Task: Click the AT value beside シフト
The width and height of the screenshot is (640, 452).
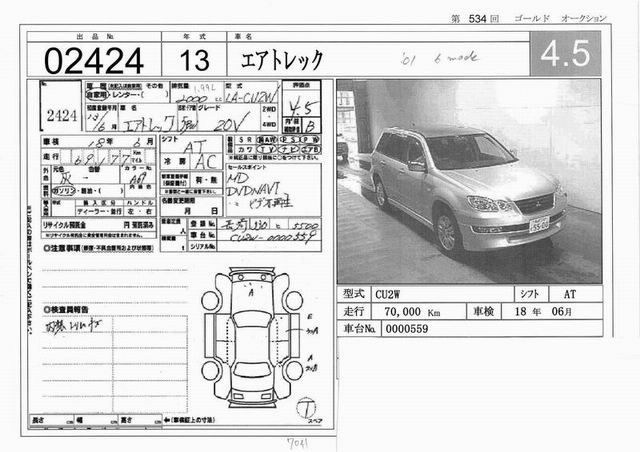Action: (570, 294)
